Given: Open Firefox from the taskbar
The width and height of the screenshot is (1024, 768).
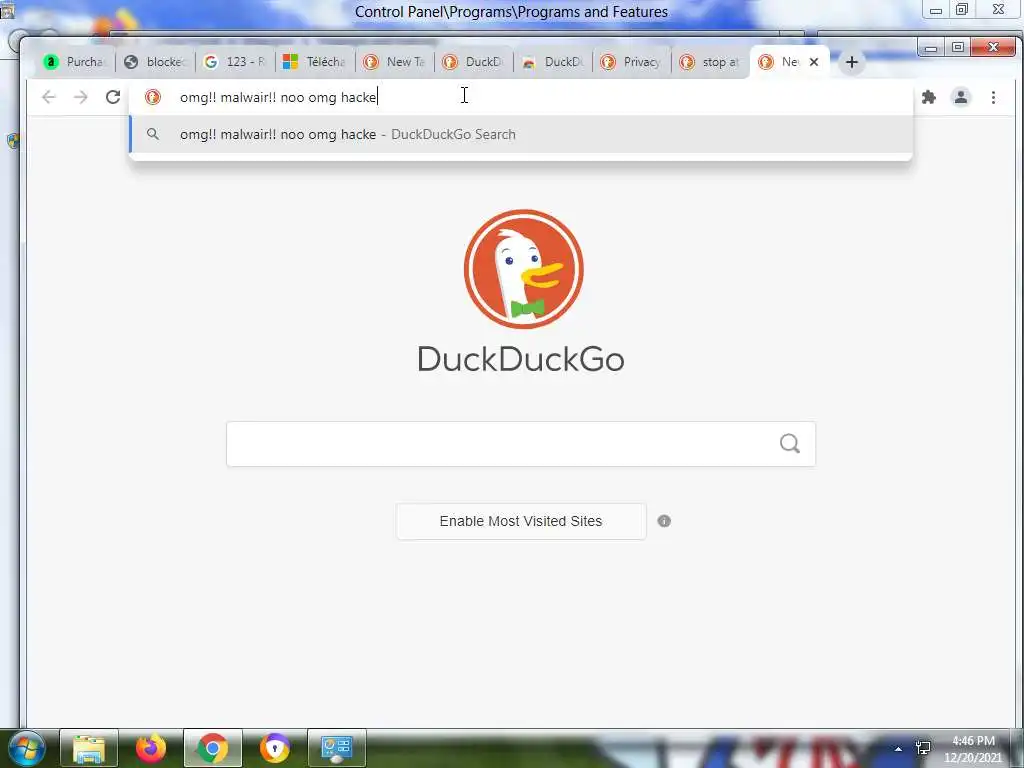Looking at the screenshot, I should (151, 748).
